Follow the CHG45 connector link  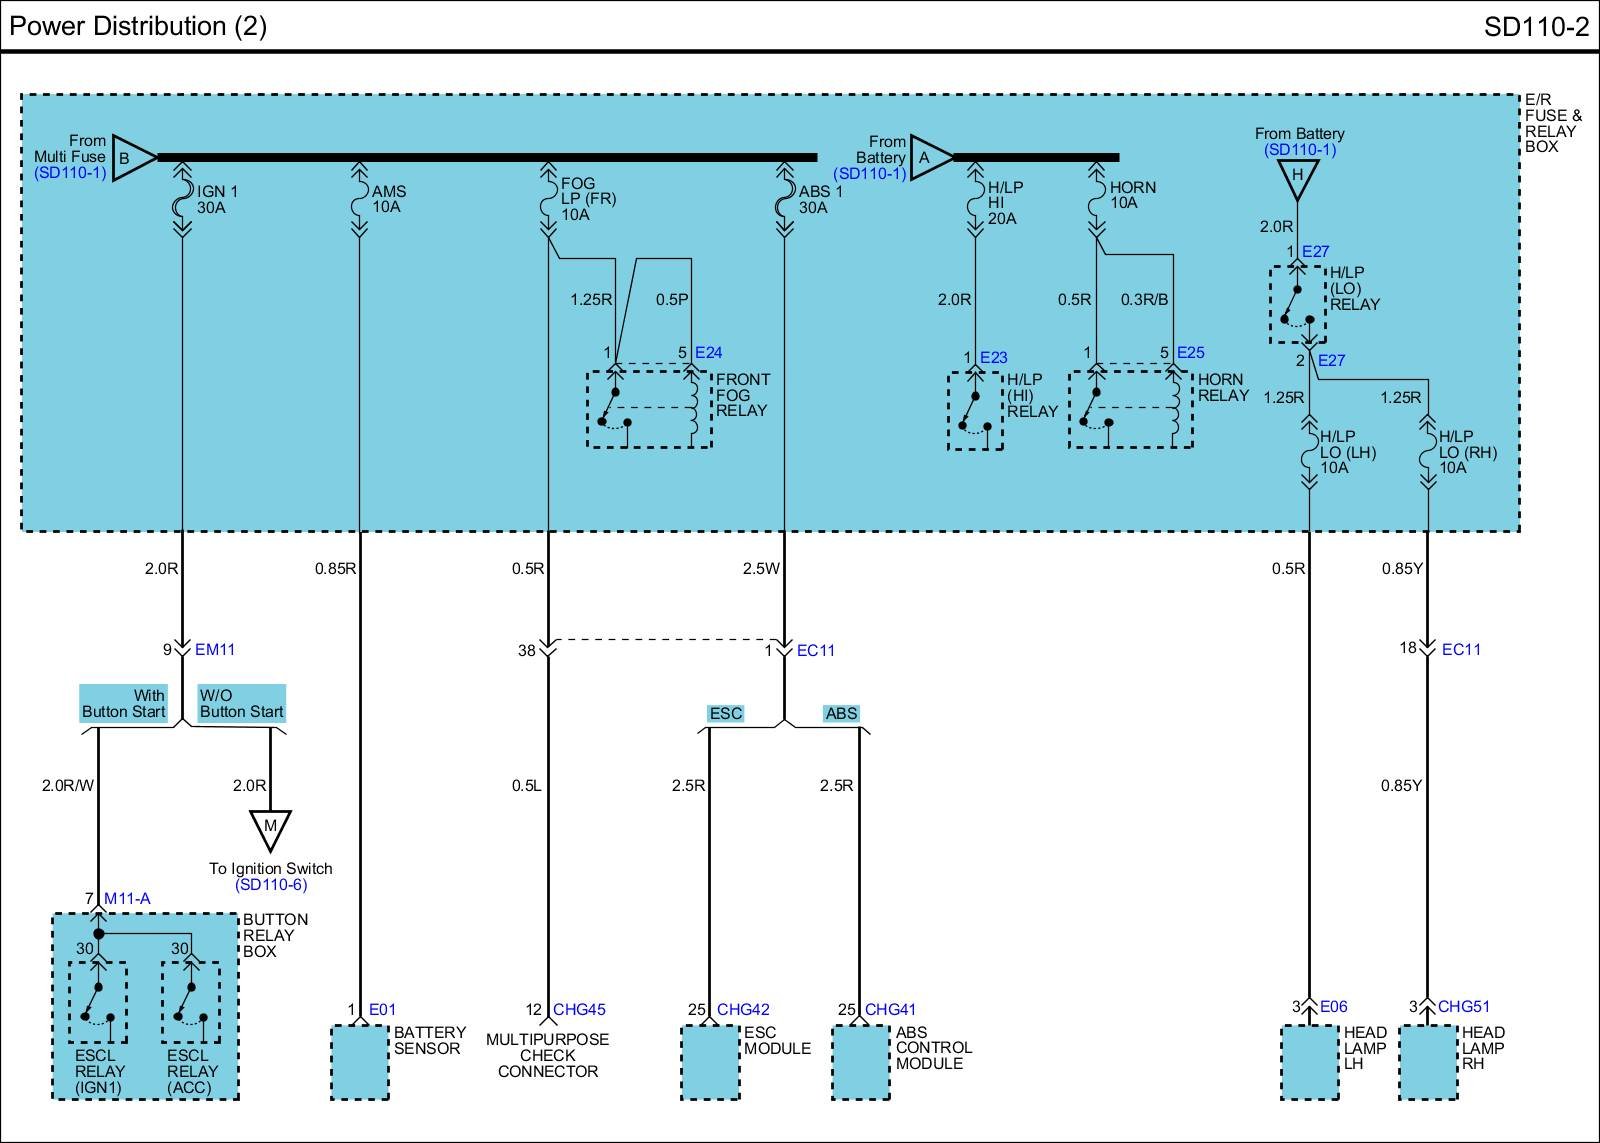tap(579, 1010)
